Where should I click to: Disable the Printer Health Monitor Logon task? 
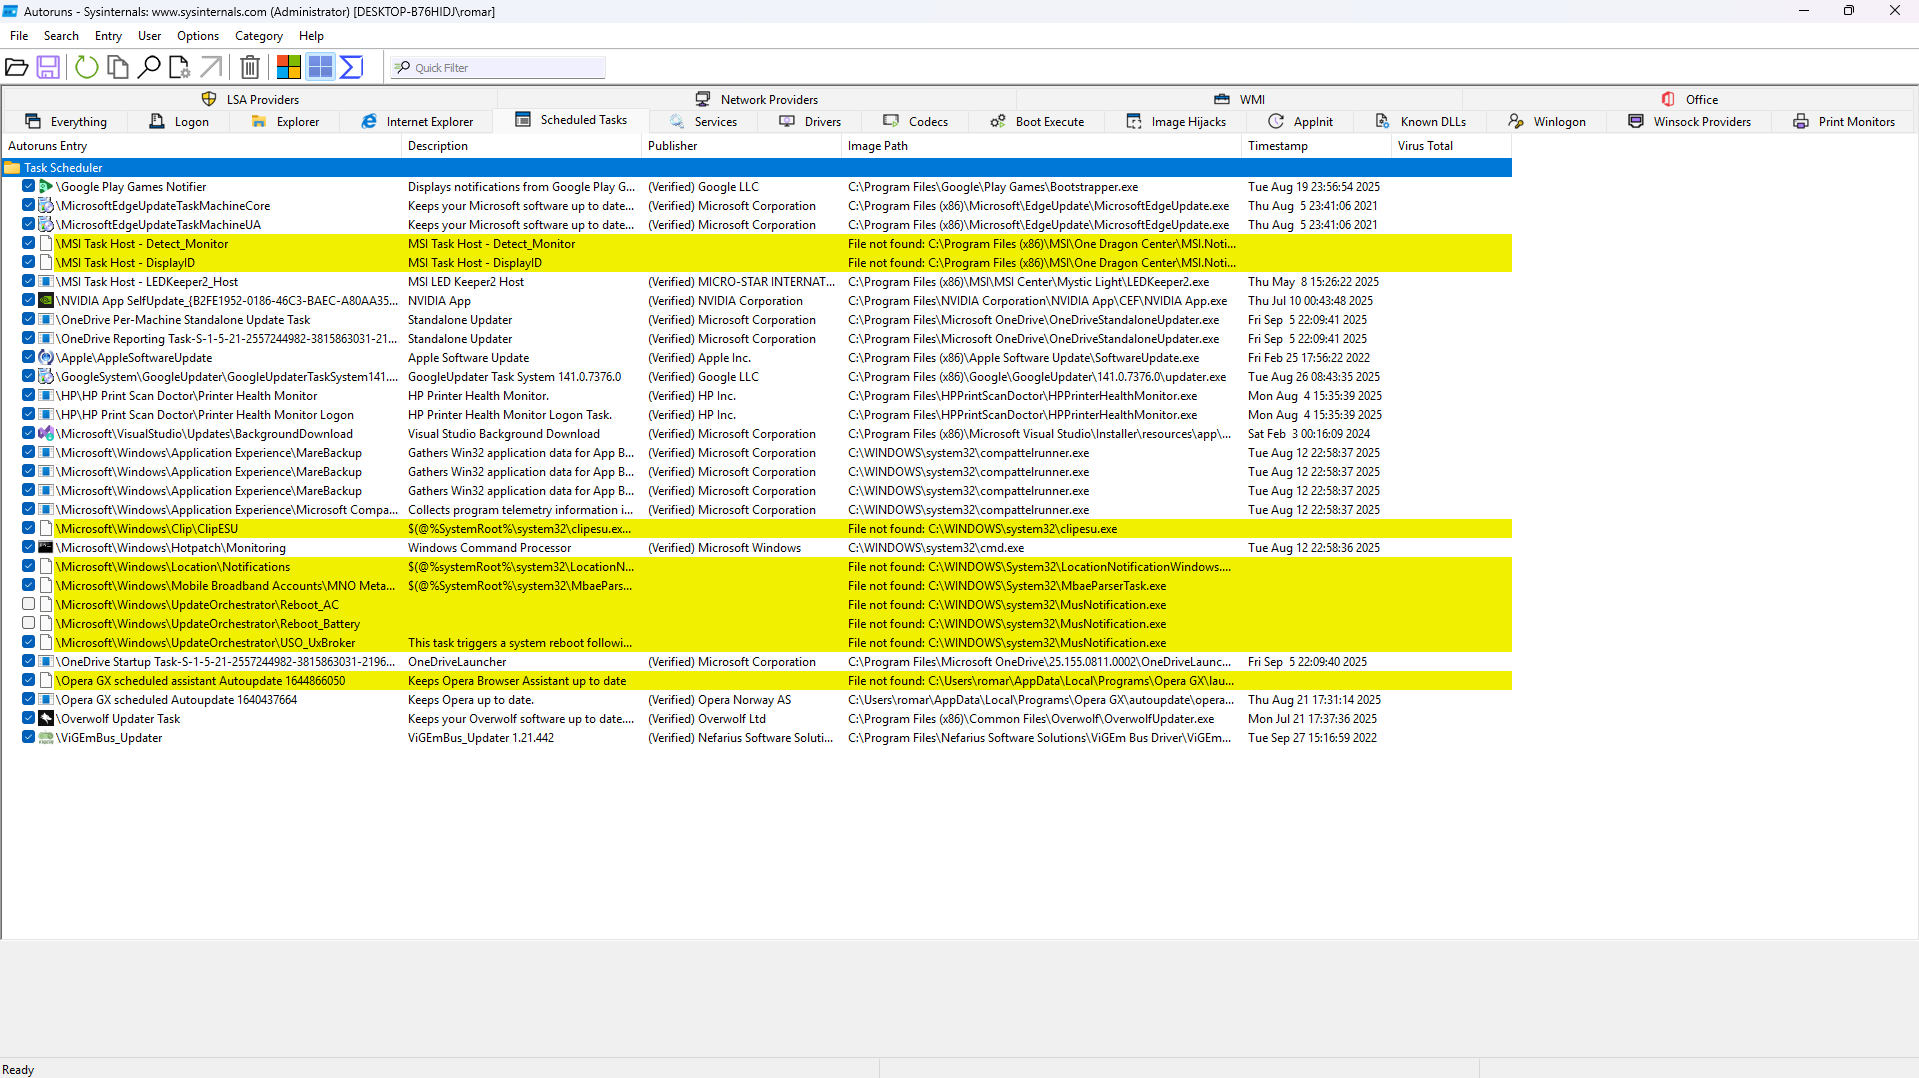pos(29,415)
